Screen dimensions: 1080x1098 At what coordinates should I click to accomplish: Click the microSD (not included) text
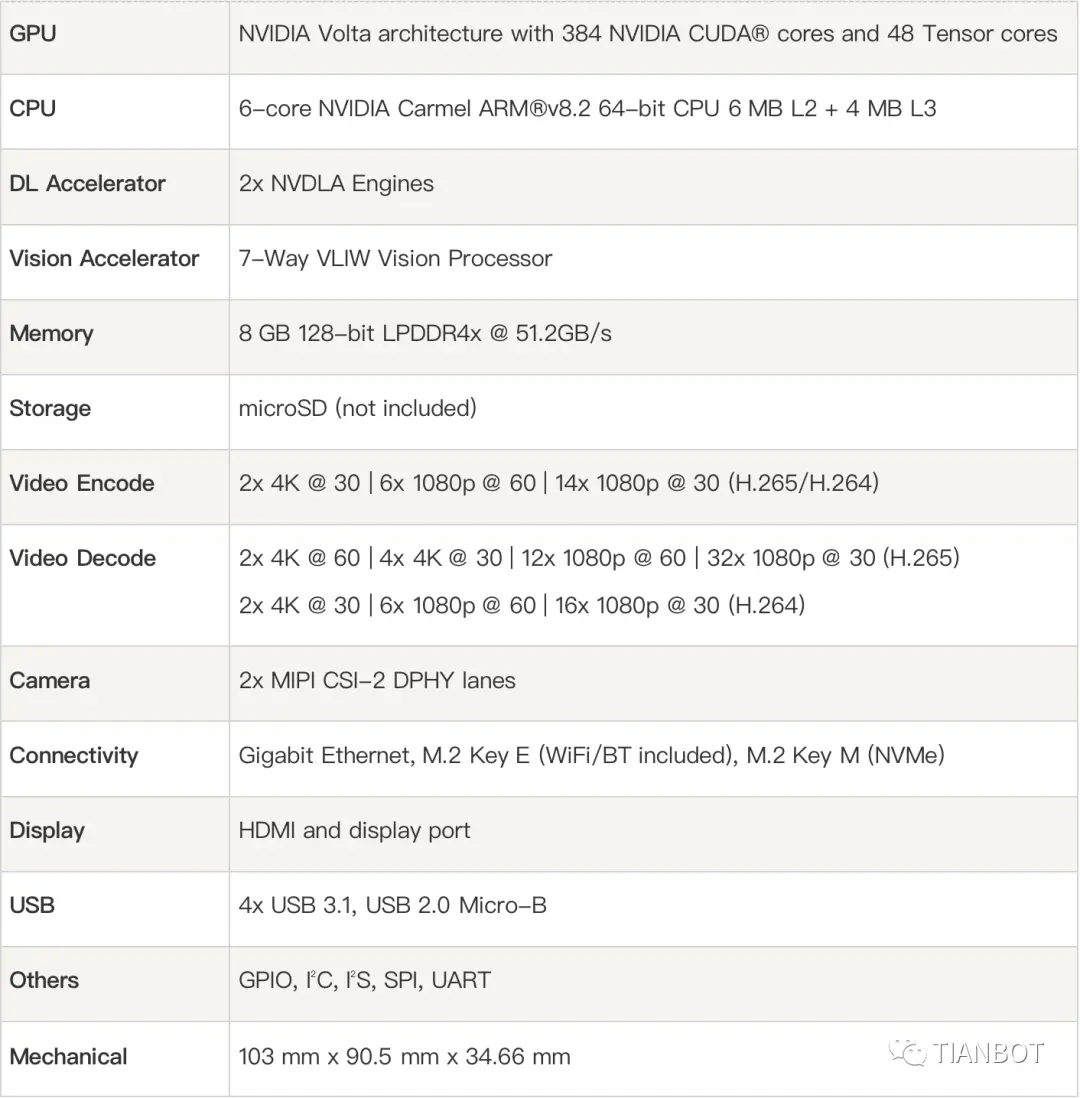(x=358, y=408)
